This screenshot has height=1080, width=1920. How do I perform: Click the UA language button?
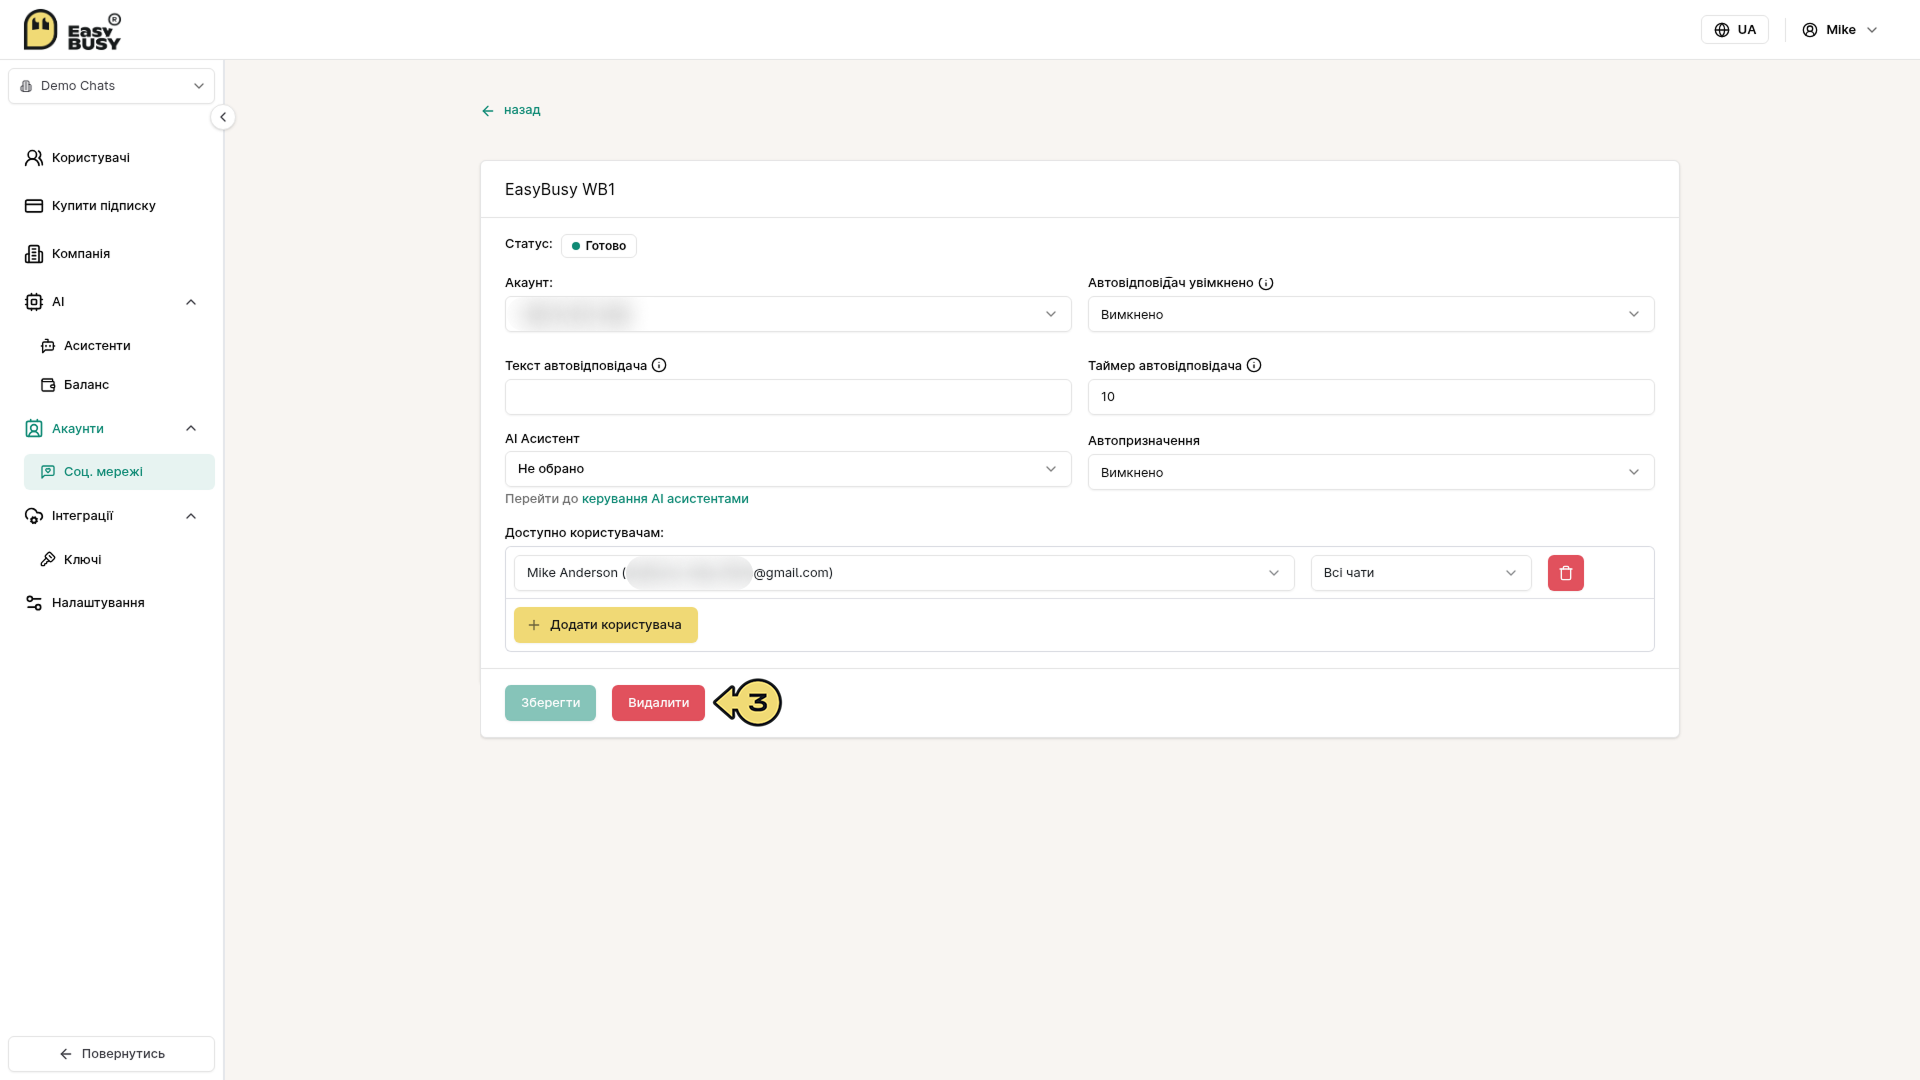click(1735, 30)
